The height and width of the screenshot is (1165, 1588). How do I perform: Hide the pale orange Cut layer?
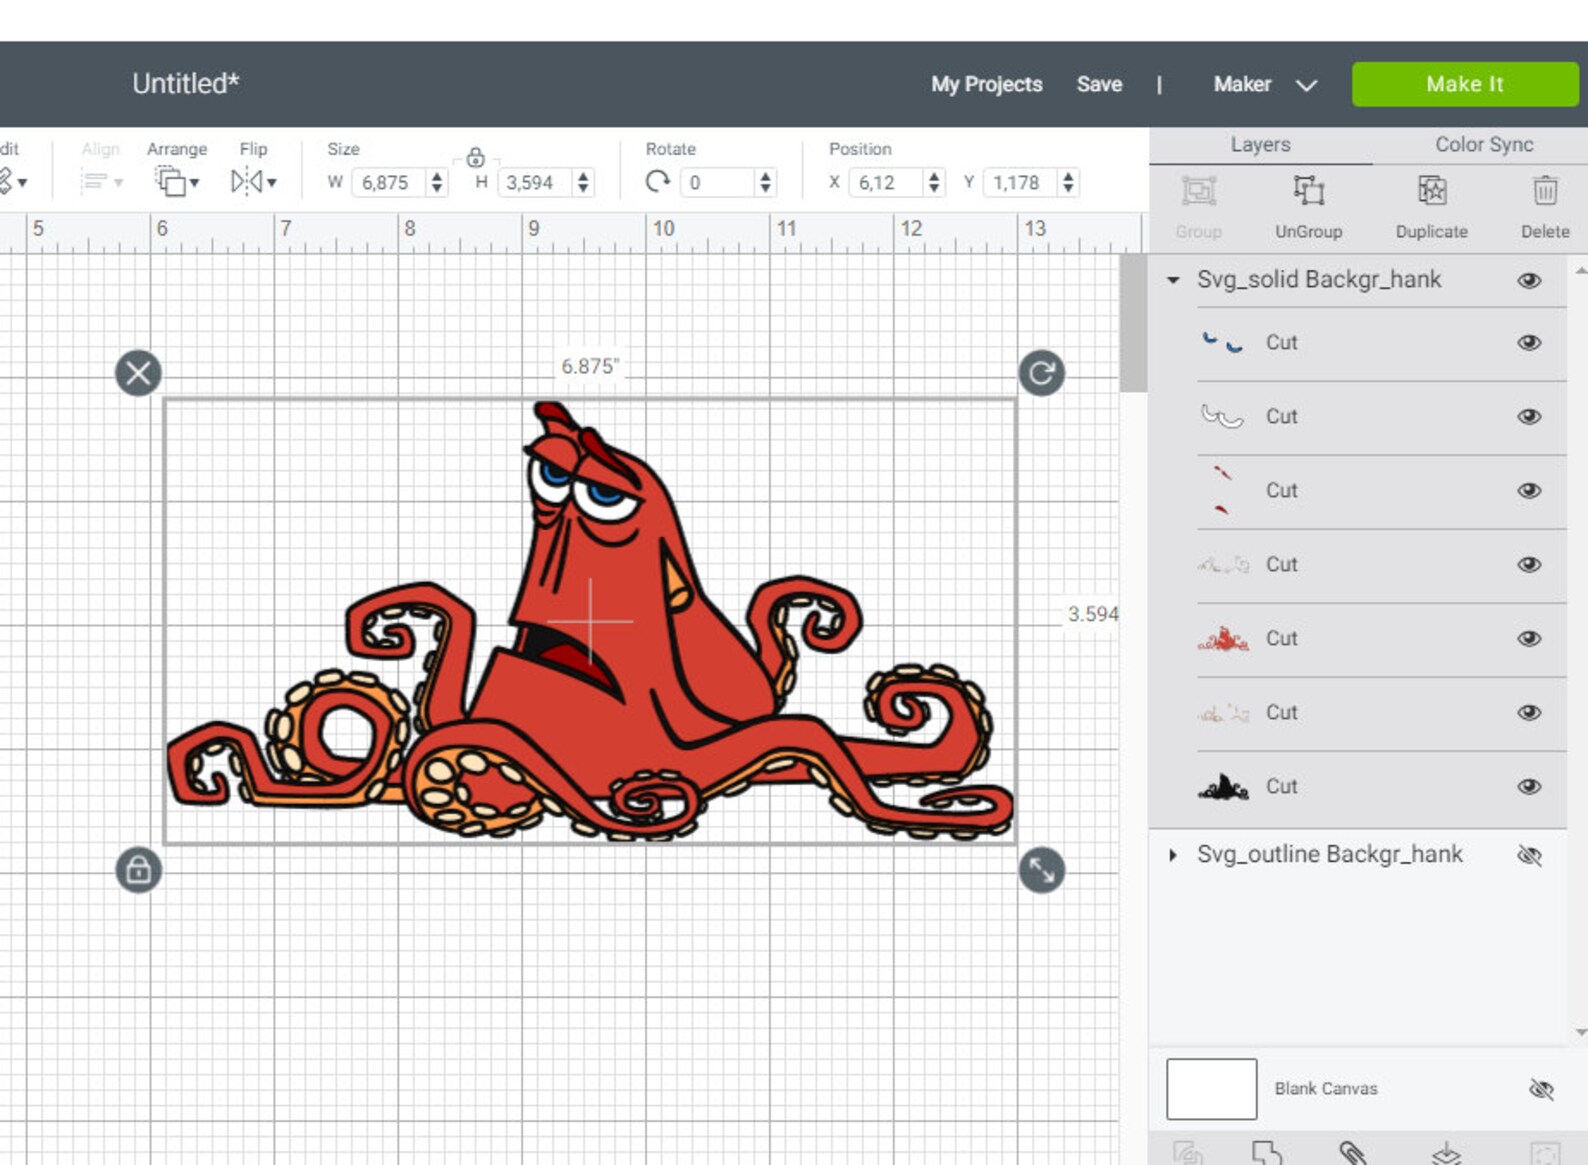pyautogui.click(x=1529, y=712)
